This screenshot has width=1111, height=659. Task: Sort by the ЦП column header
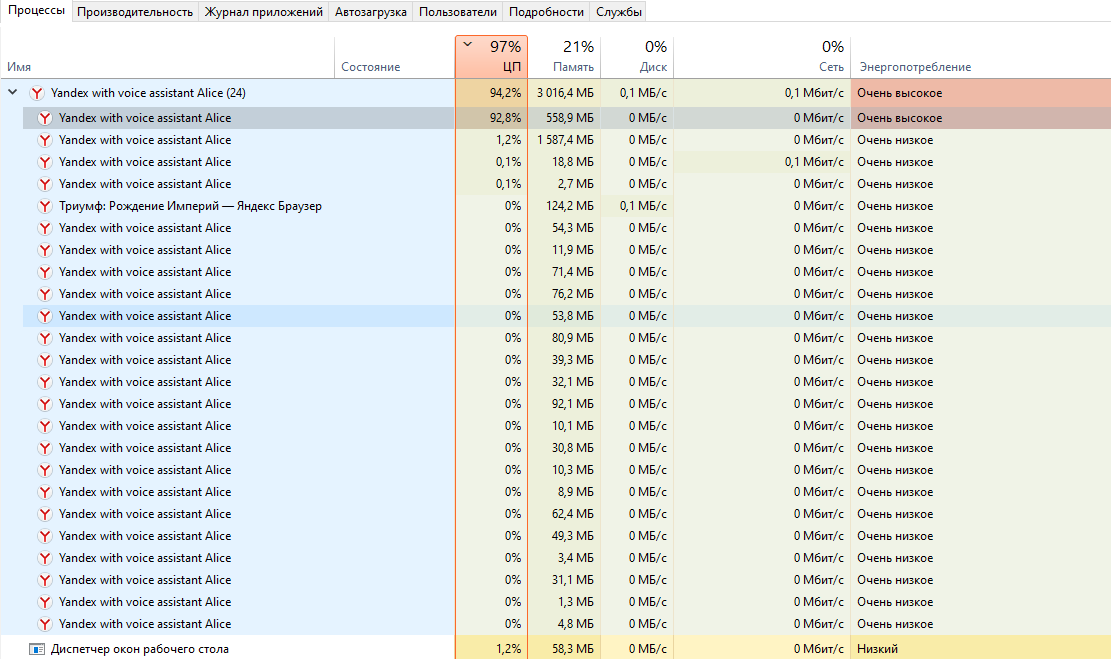(491, 57)
